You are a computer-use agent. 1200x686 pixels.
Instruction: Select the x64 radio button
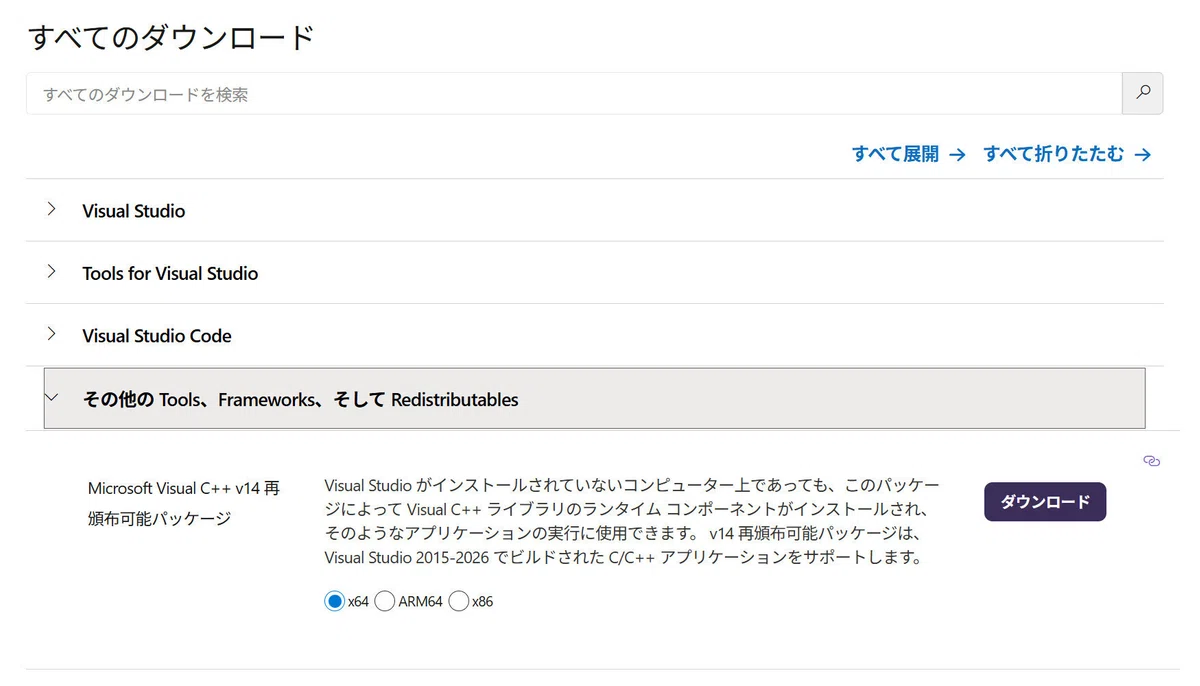(x=334, y=601)
